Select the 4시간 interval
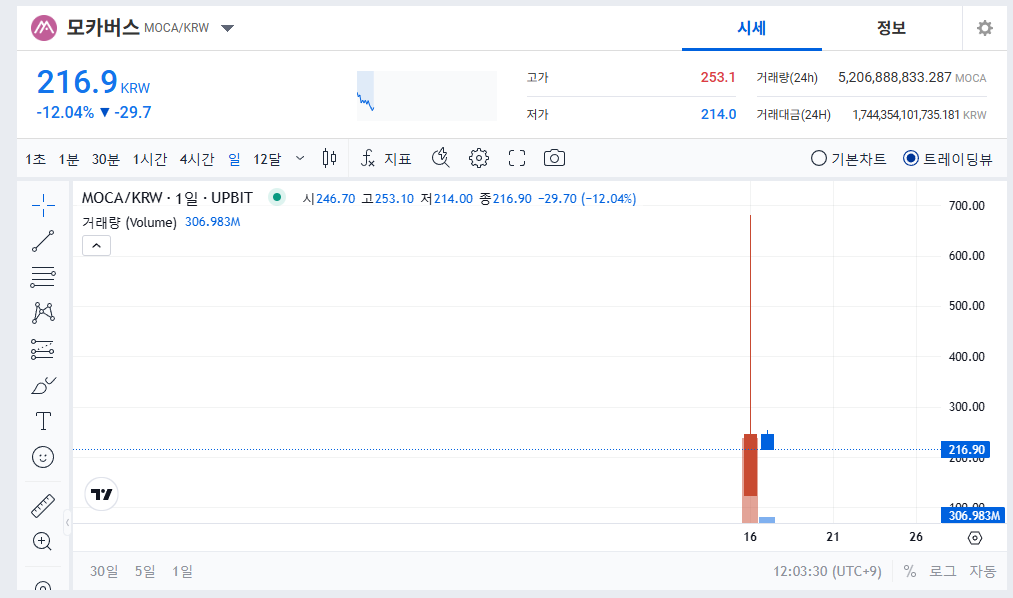This screenshot has height=598, width=1013. [197, 159]
